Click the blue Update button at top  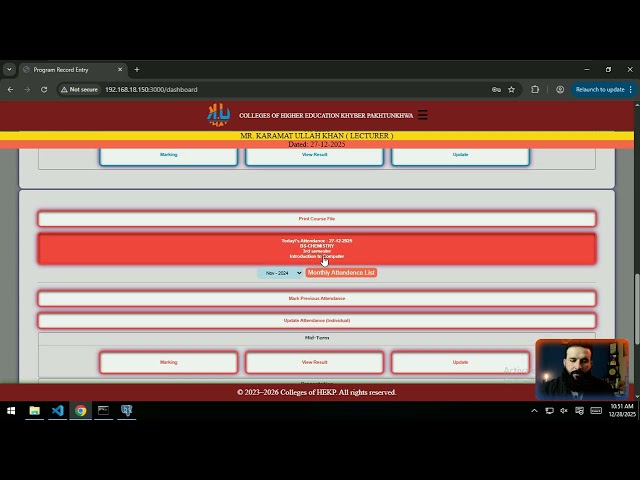460,155
